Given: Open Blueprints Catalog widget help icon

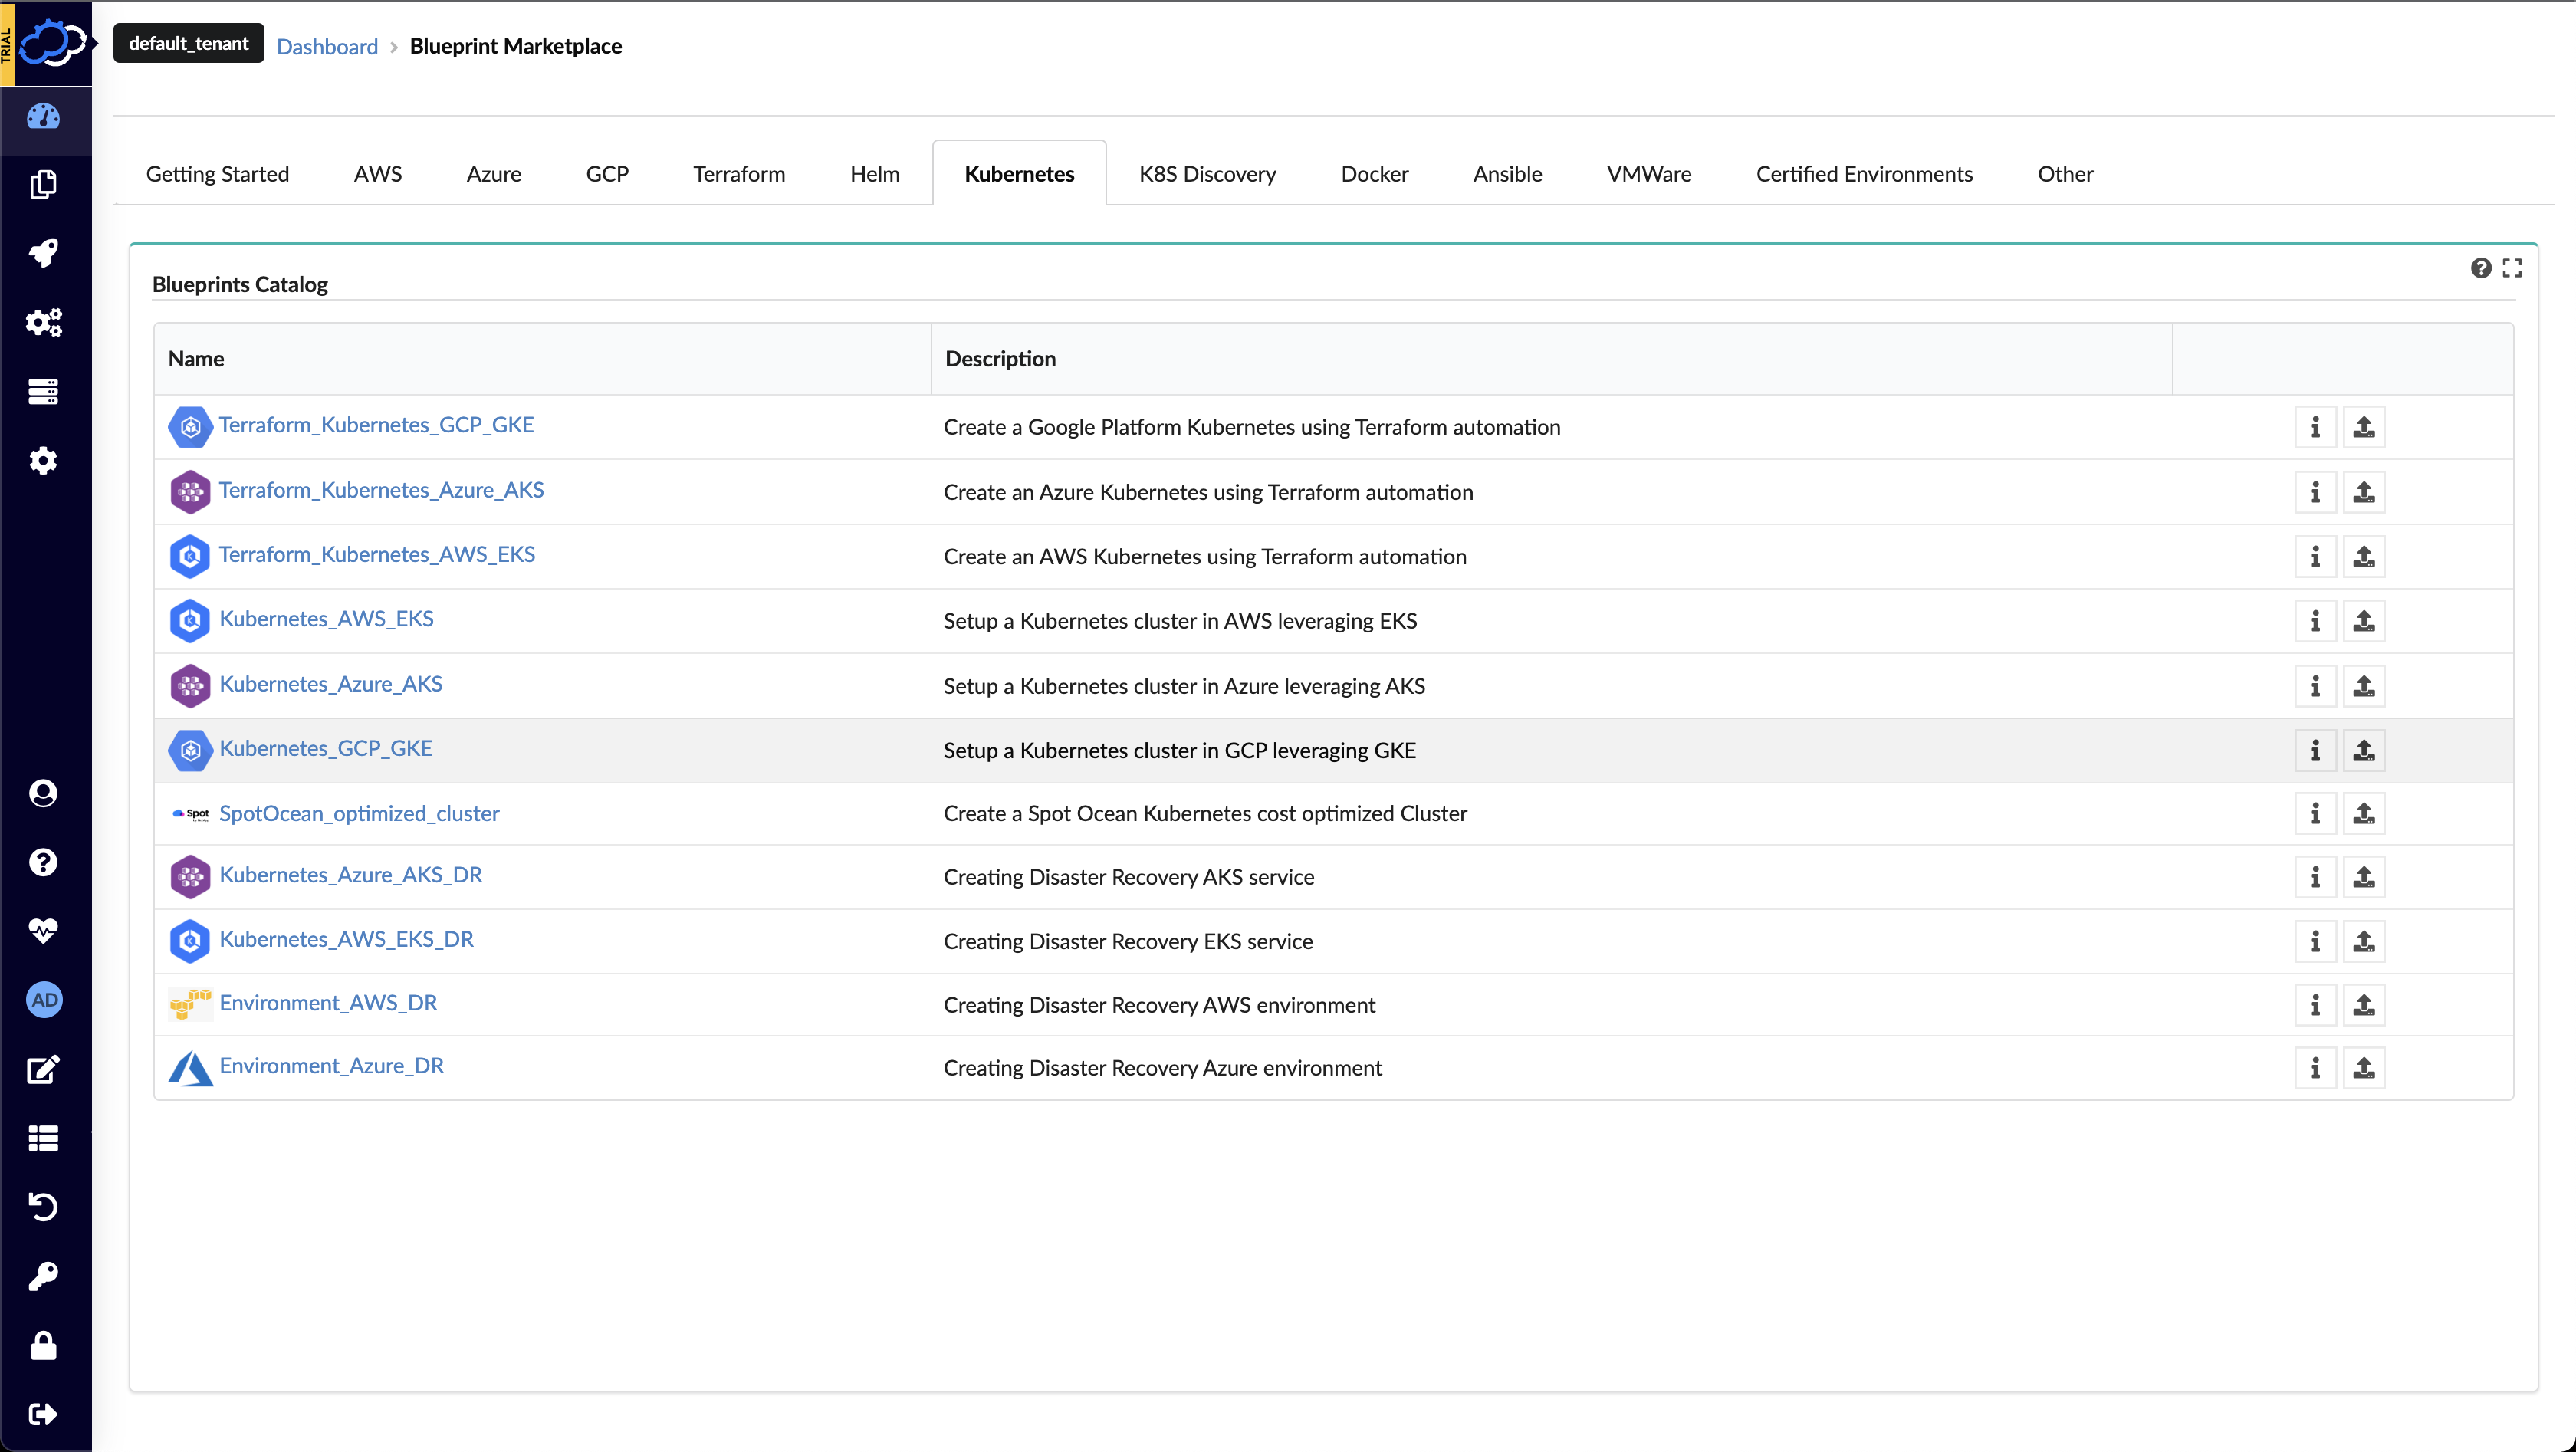Looking at the screenshot, I should pyautogui.click(x=2480, y=268).
